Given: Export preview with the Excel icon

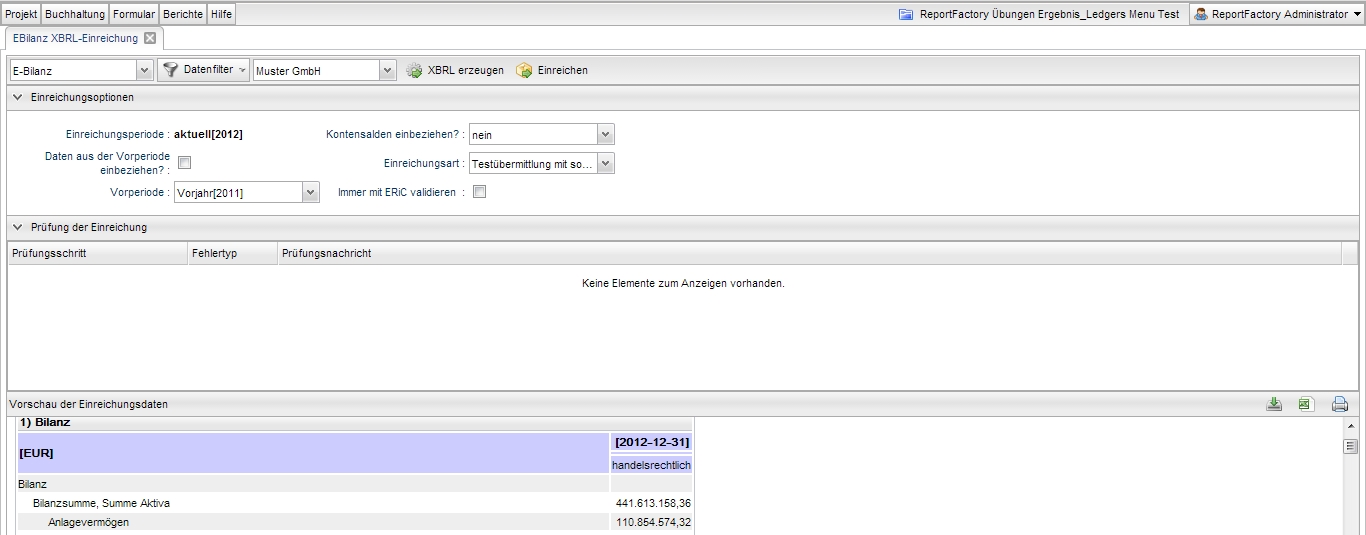Looking at the screenshot, I should [x=1305, y=404].
